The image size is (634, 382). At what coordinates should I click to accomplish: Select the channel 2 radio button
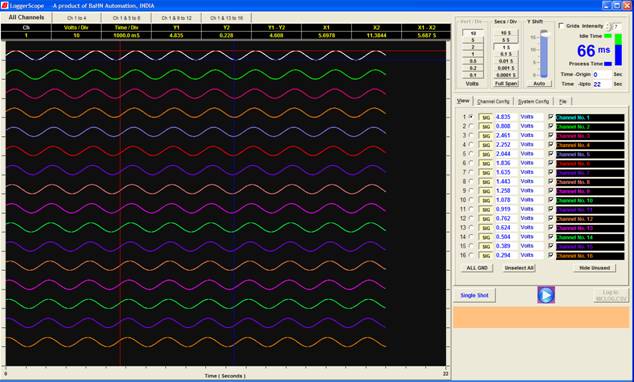point(471,126)
